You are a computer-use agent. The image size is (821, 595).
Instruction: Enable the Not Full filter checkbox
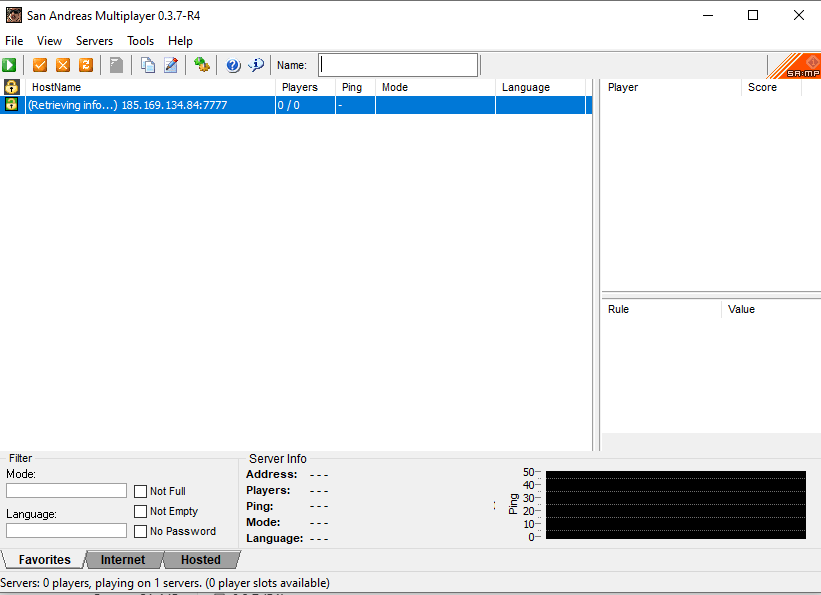coord(141,491)
